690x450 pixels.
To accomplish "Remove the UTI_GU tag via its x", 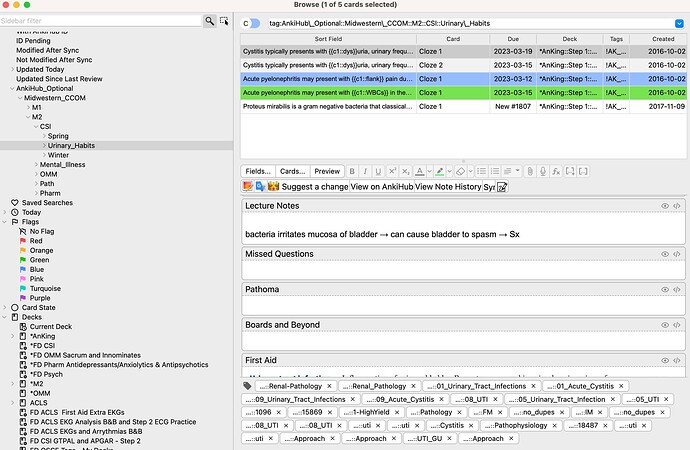I will 449,439.
